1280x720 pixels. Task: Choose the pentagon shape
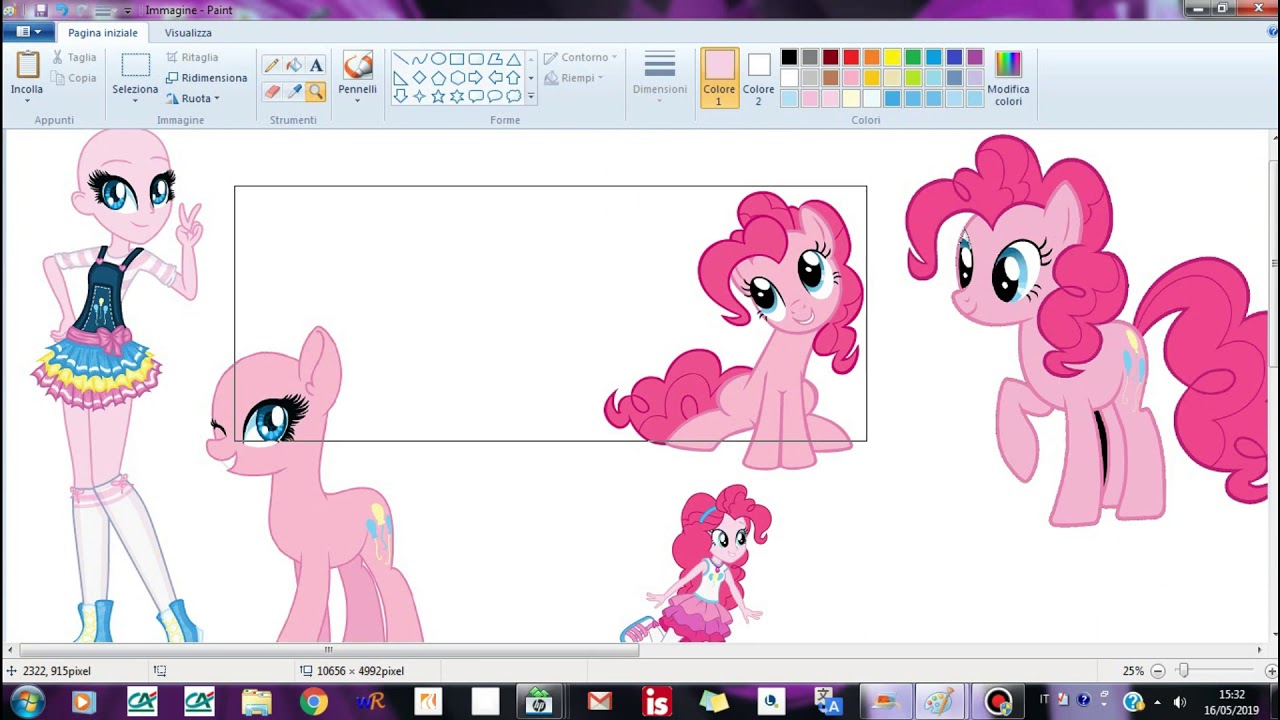438,78
